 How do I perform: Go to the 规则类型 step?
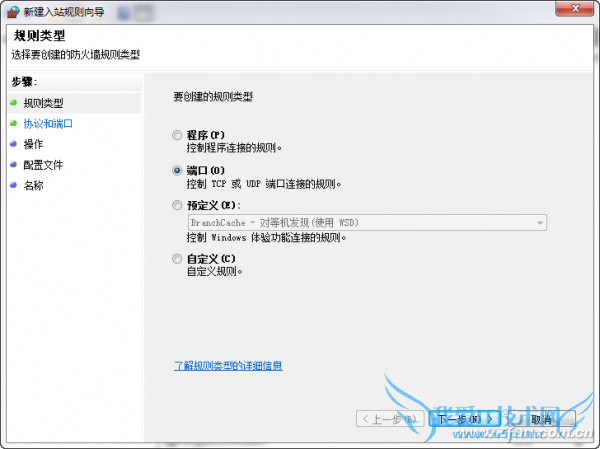click(x=44, y=103)
